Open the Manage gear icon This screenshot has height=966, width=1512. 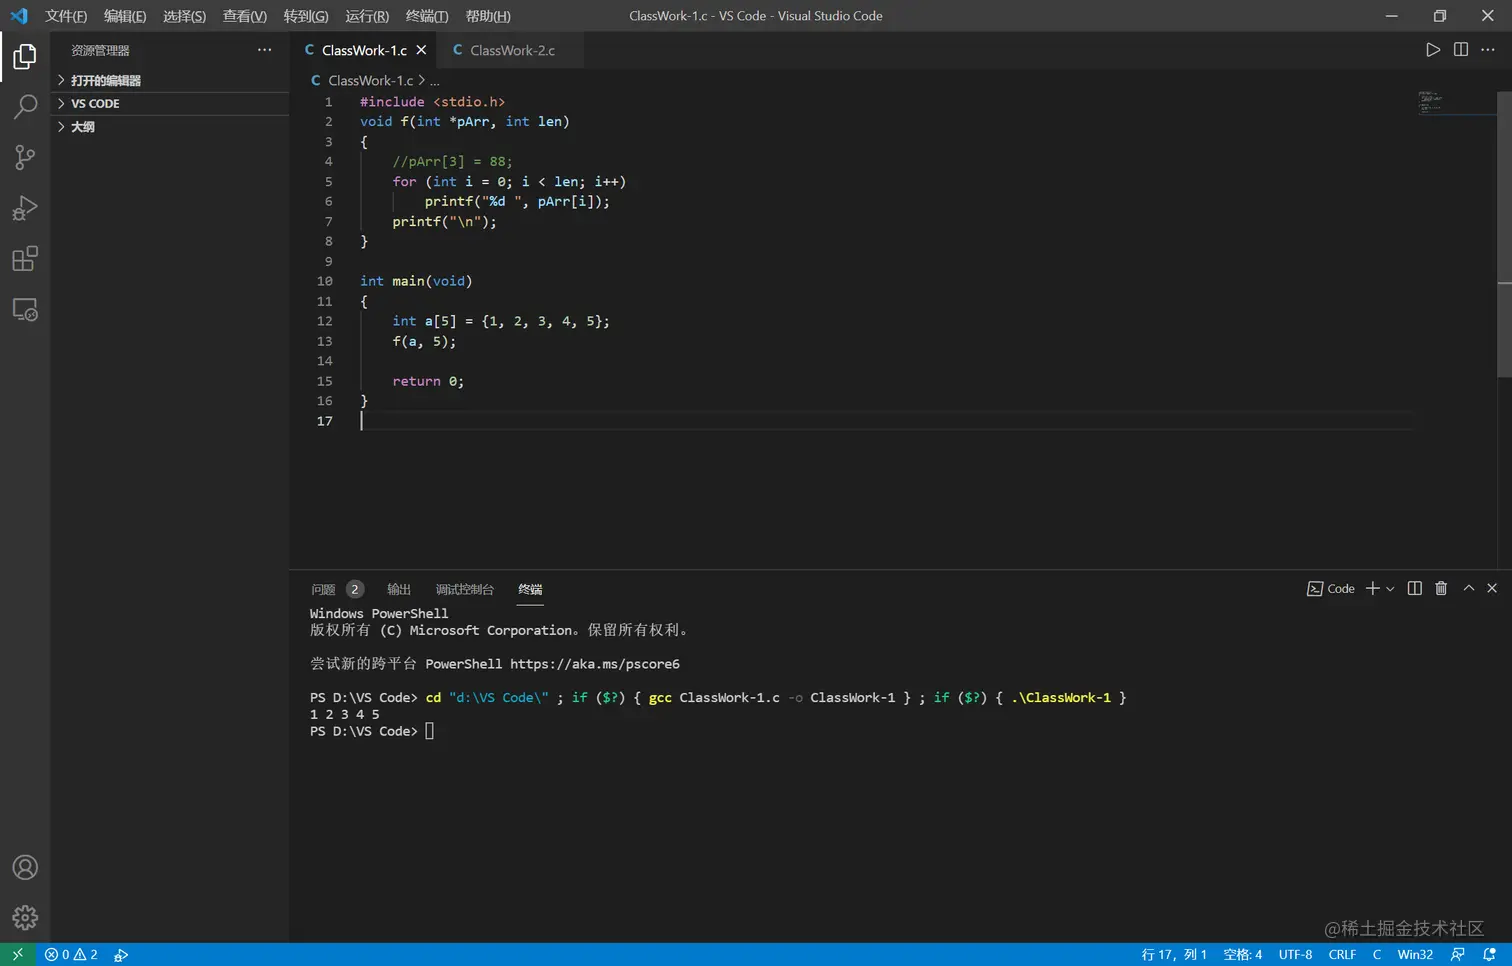coord(25,917)
